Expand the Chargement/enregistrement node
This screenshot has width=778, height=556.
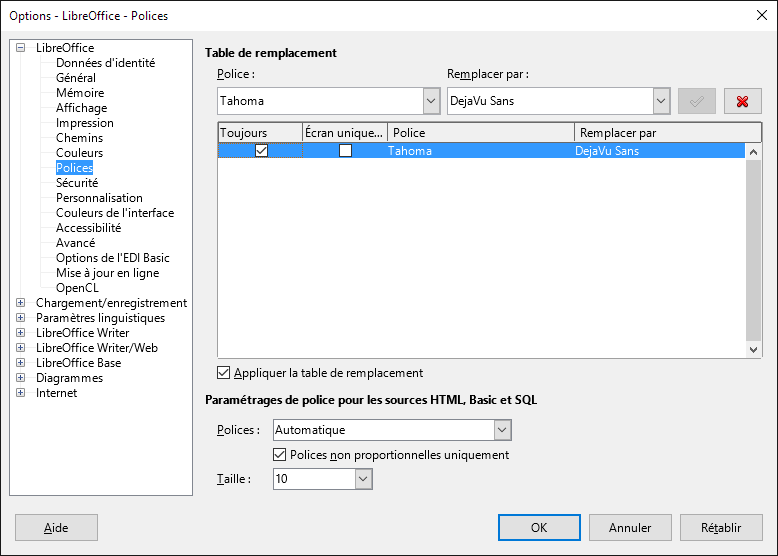(20, 303)
